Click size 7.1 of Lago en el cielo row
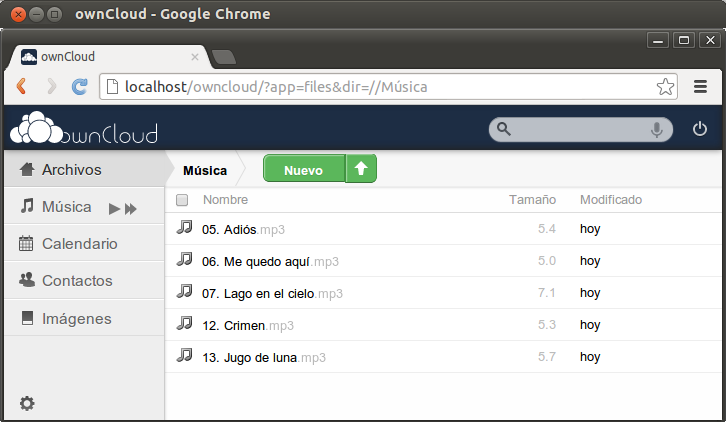The height and width of the screenshot is (422, 726). click(547, 293)
